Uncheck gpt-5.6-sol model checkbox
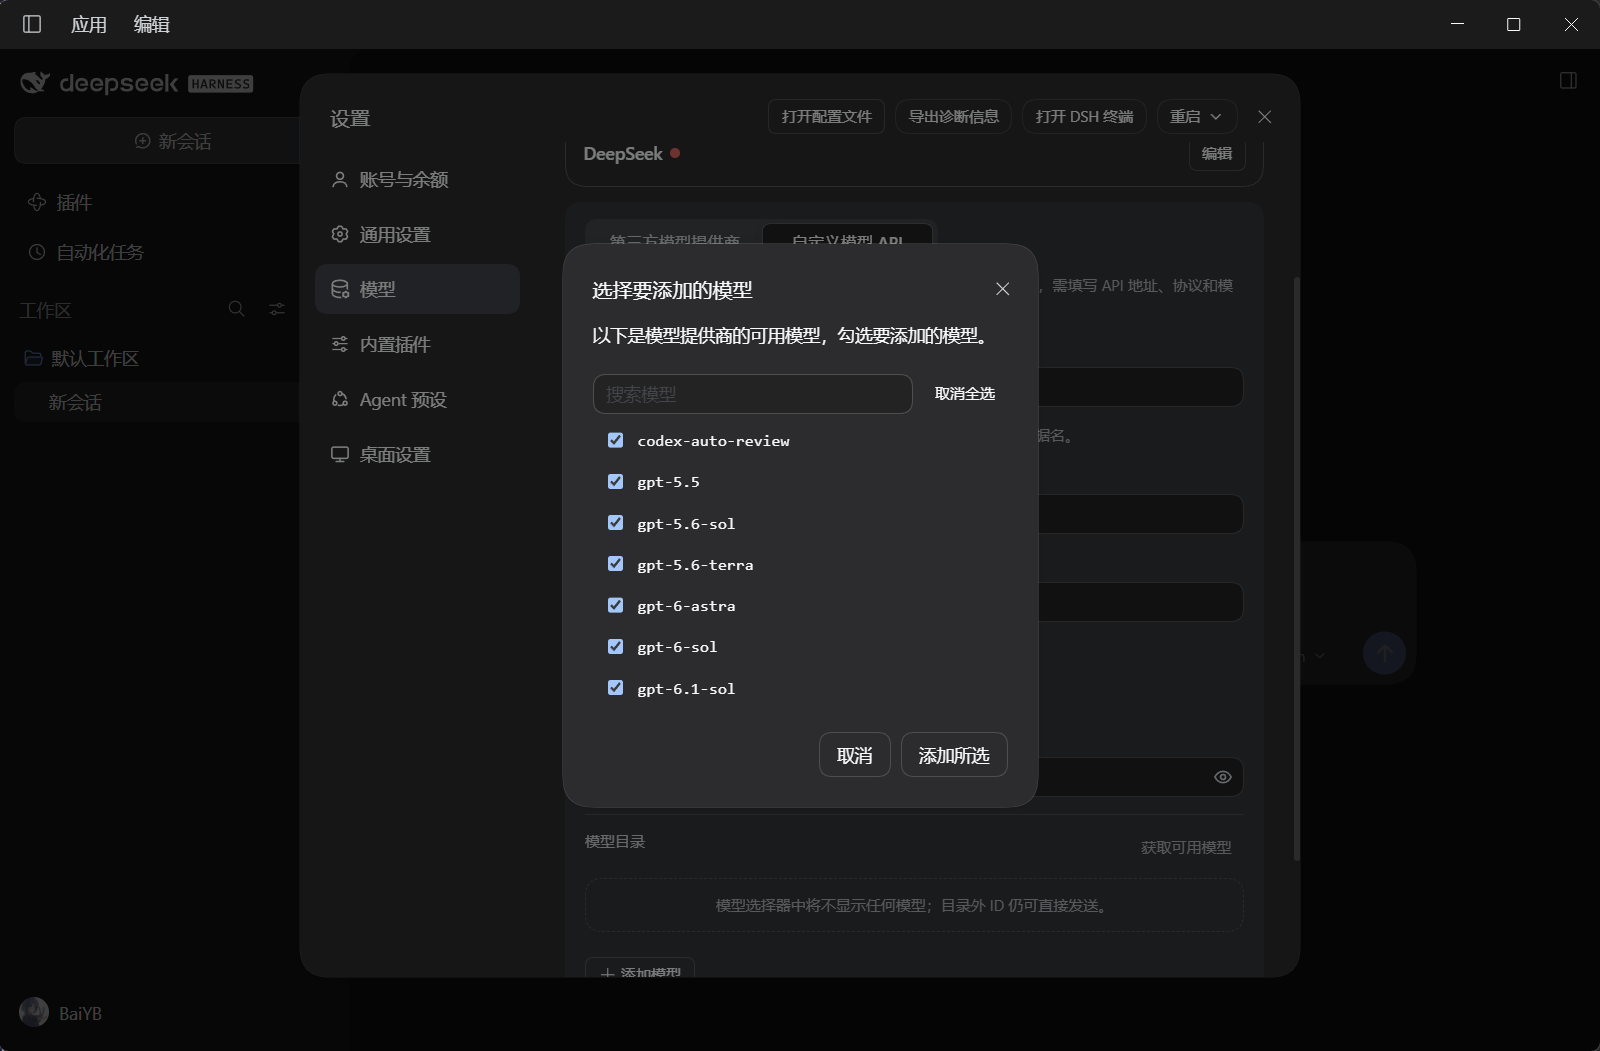1600x1051 pixels. 615,523
